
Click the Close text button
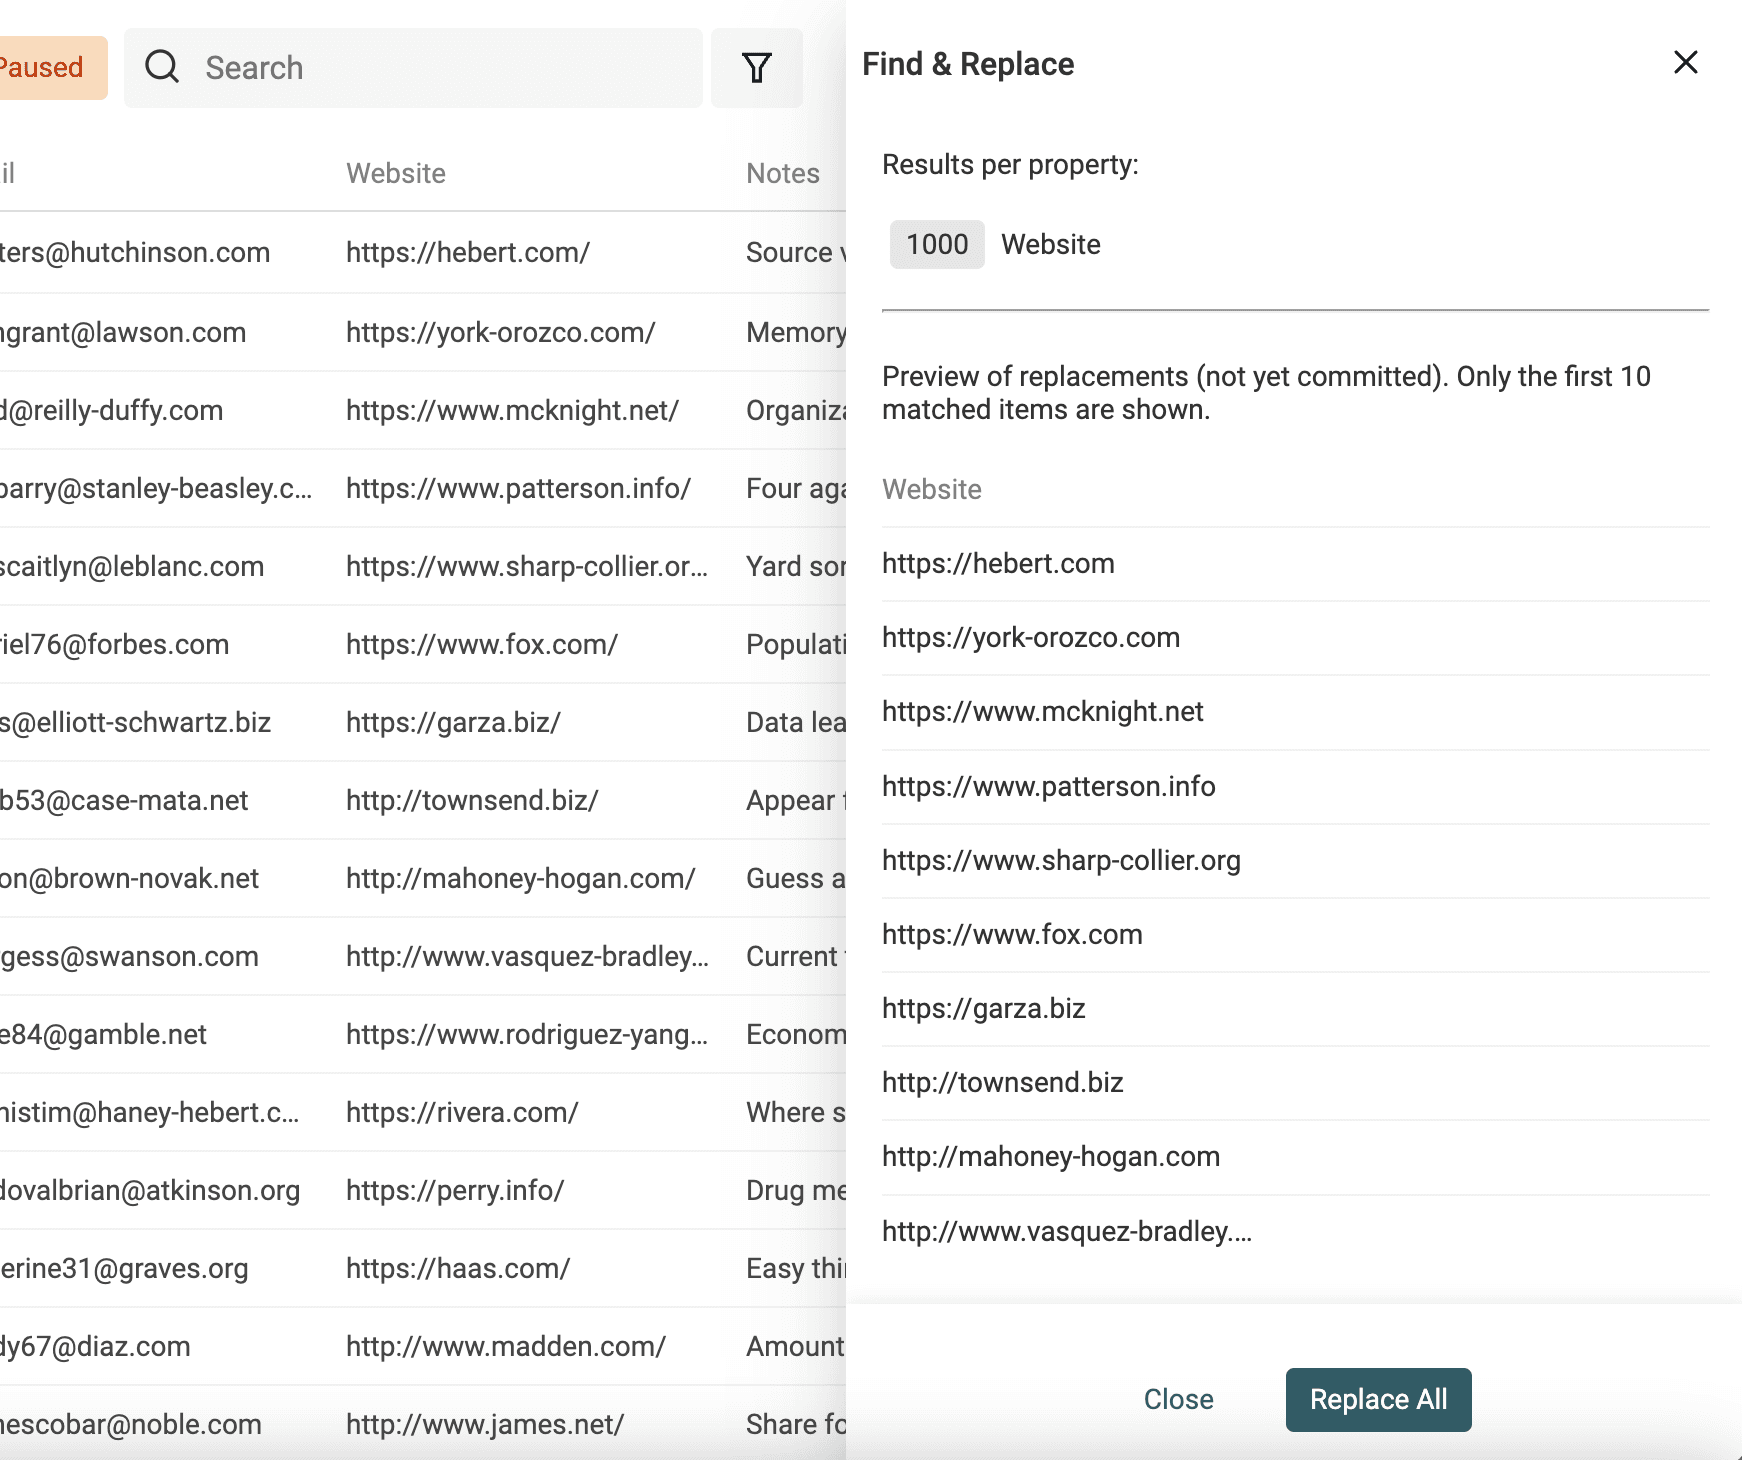pos(1178,1399)
